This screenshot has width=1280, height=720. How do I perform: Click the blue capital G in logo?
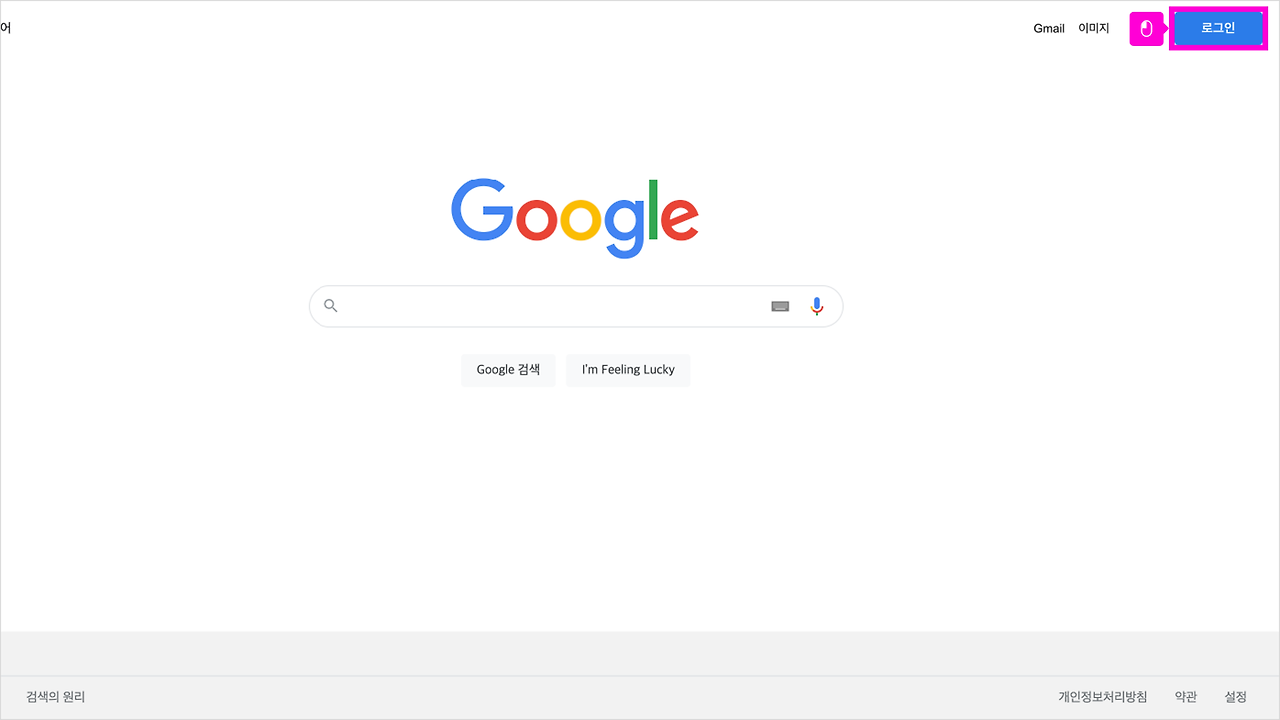click(482, 210)
